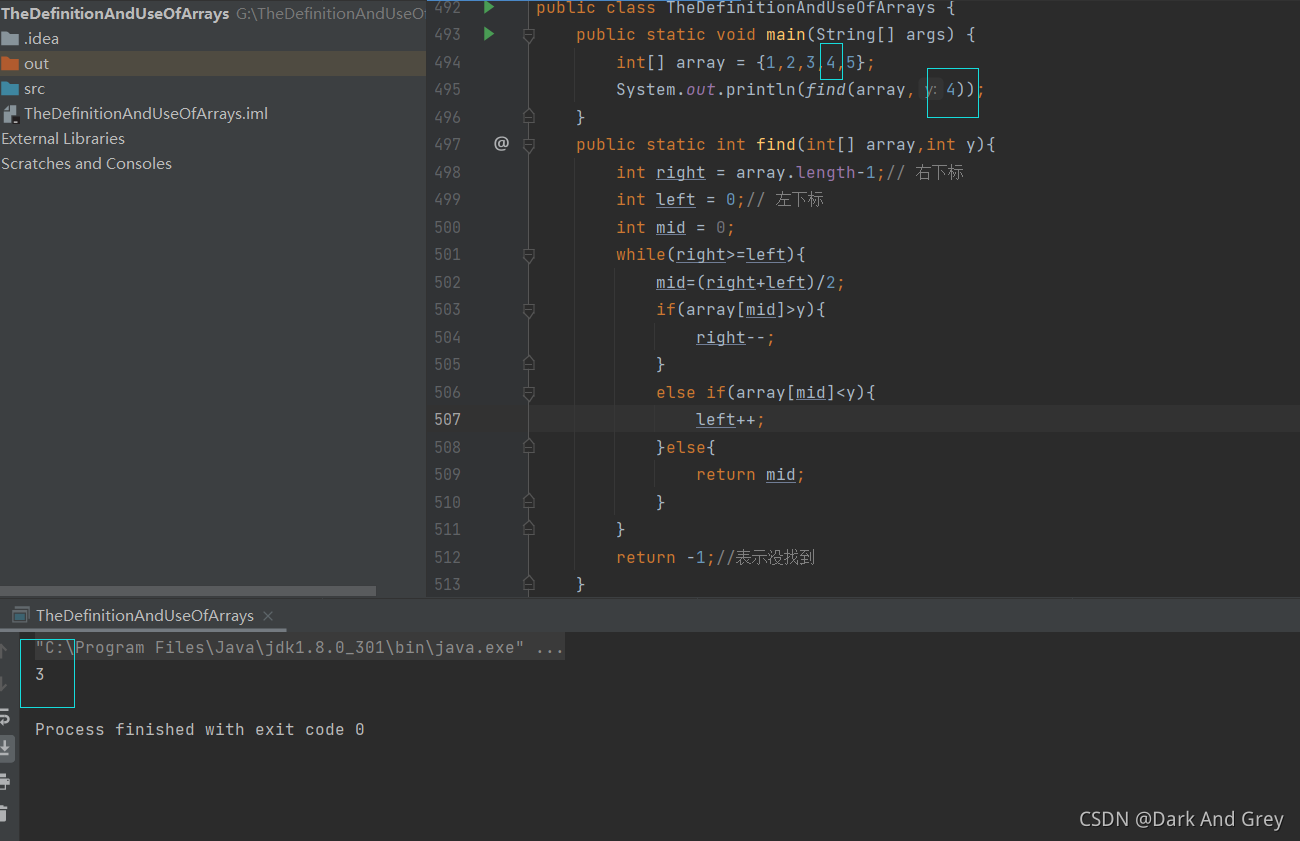1300x841 pixels.
Task: Click fold end marker on line 505
Action: pos(529,365)
